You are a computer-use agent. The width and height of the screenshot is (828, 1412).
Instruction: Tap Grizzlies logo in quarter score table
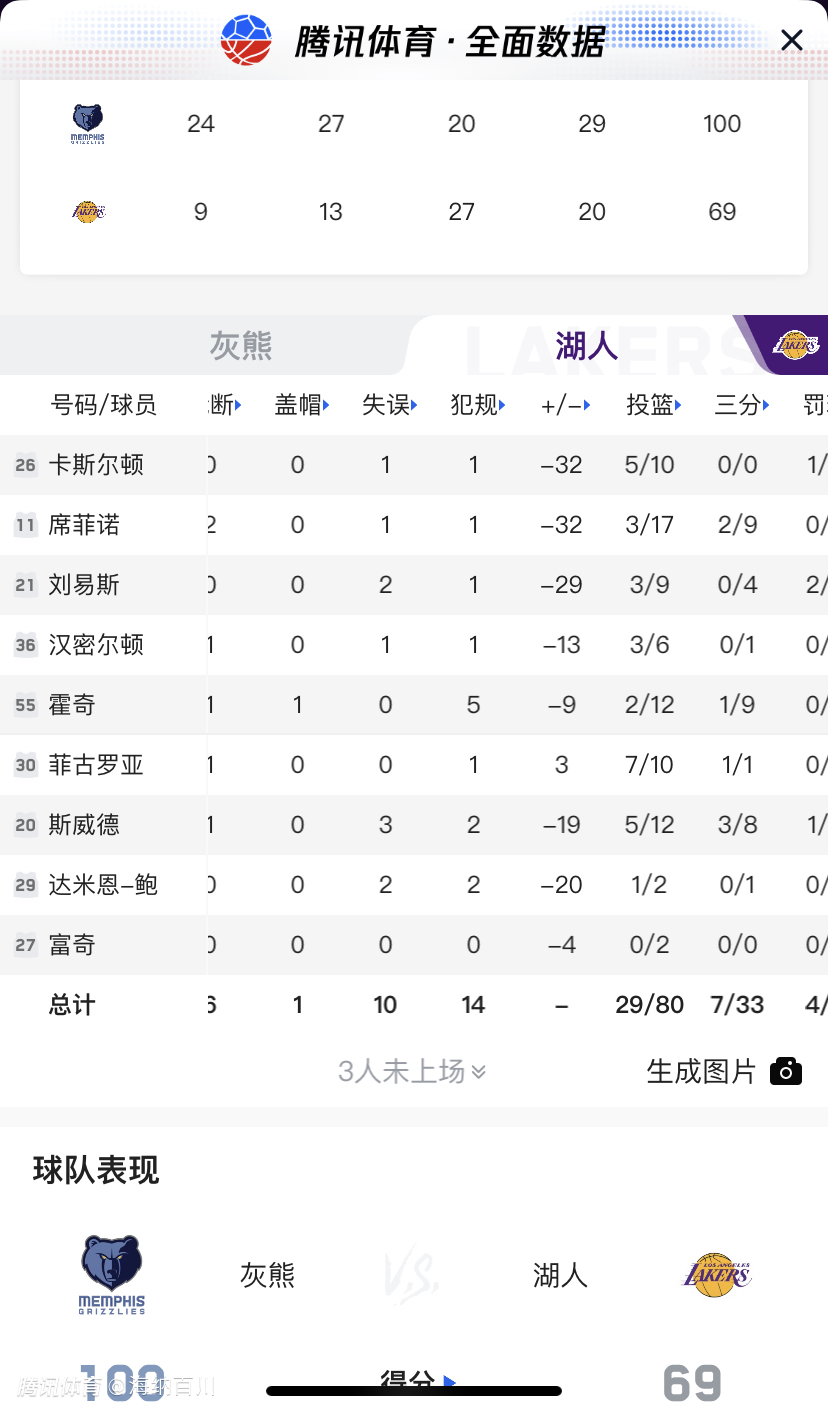click(x=88, y=124)
